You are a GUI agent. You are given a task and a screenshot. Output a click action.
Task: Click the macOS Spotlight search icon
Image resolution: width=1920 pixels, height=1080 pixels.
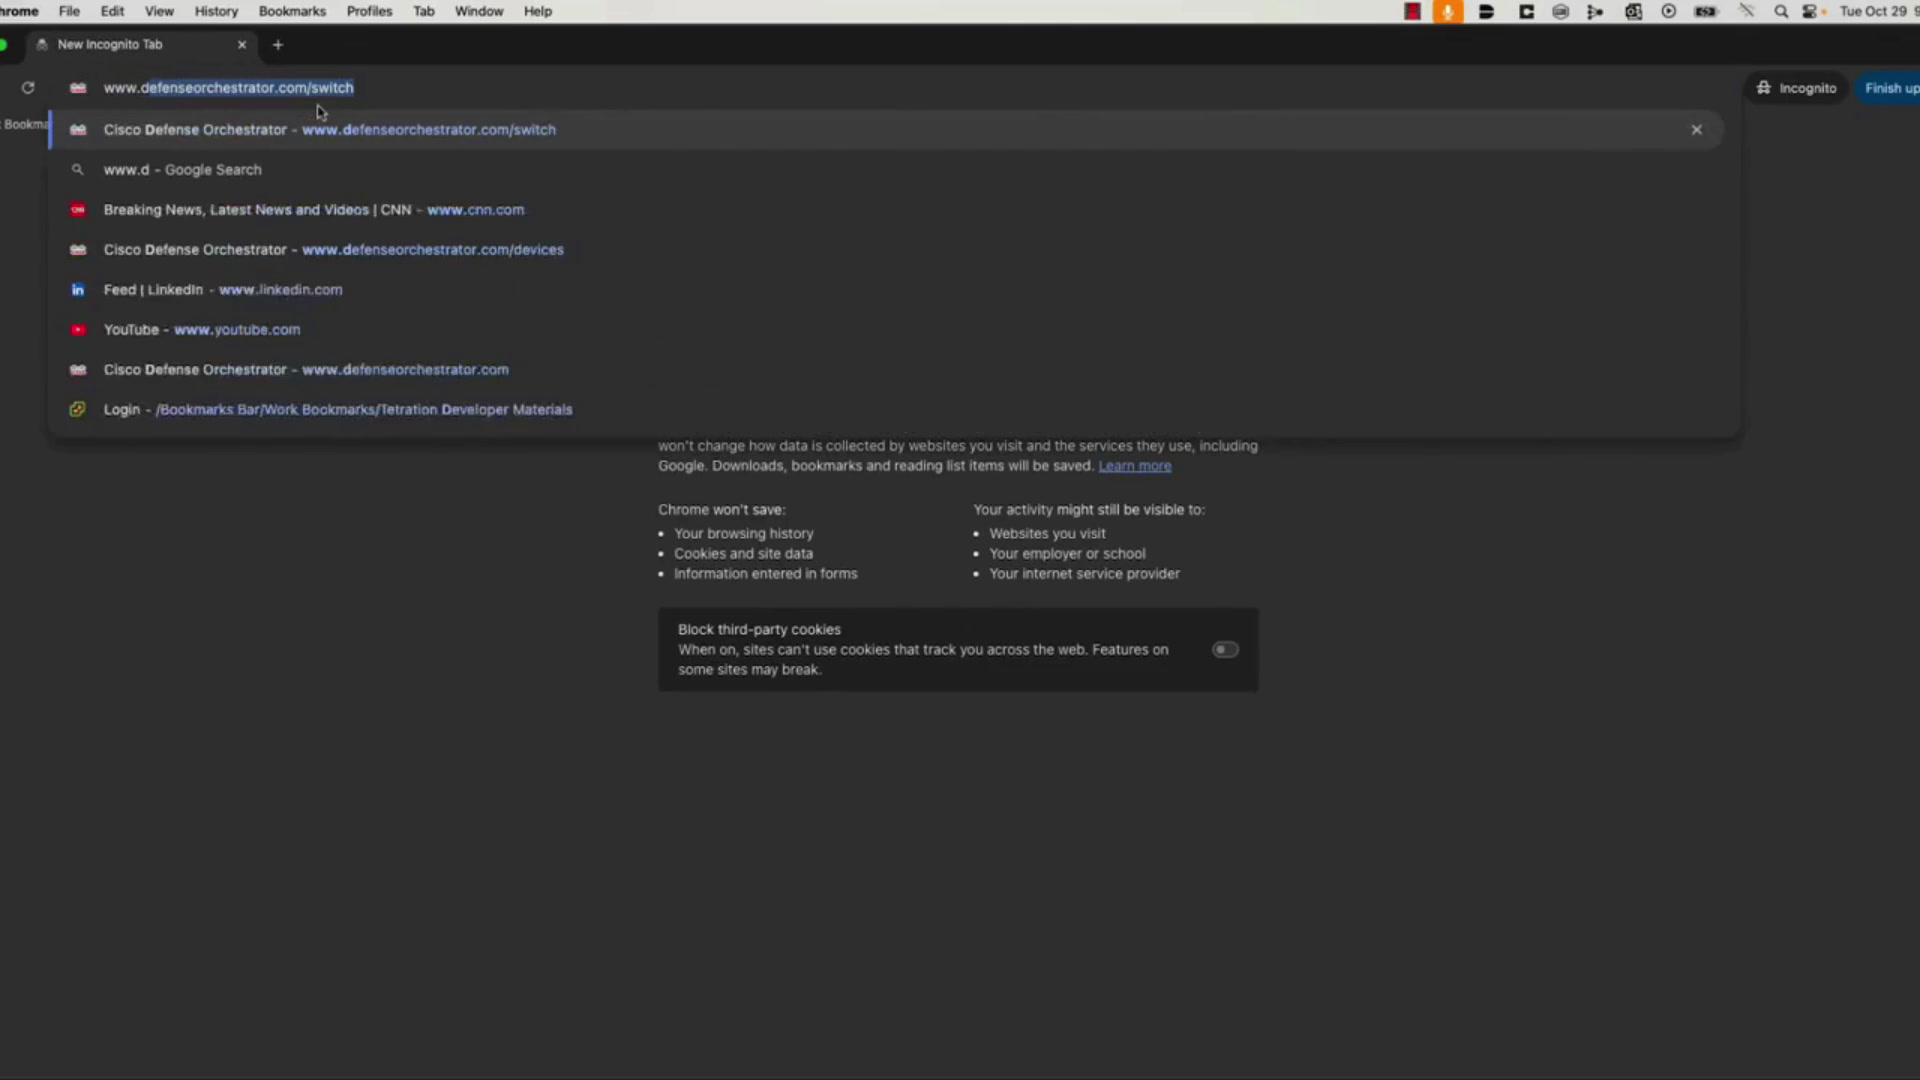(1781, 12)
